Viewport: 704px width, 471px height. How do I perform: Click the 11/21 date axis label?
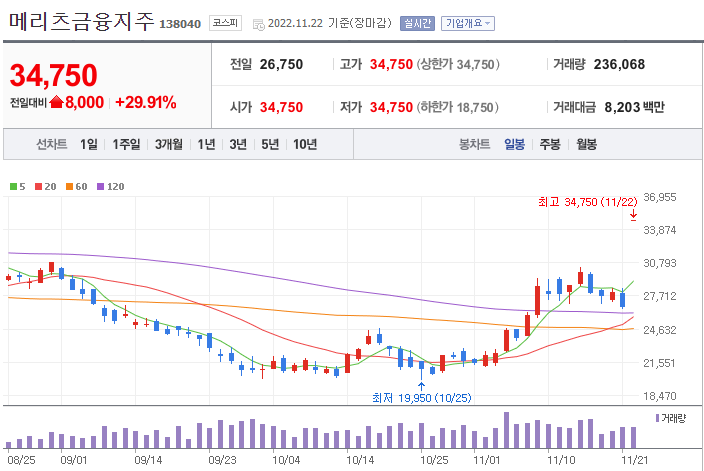[x=635, y=460]
